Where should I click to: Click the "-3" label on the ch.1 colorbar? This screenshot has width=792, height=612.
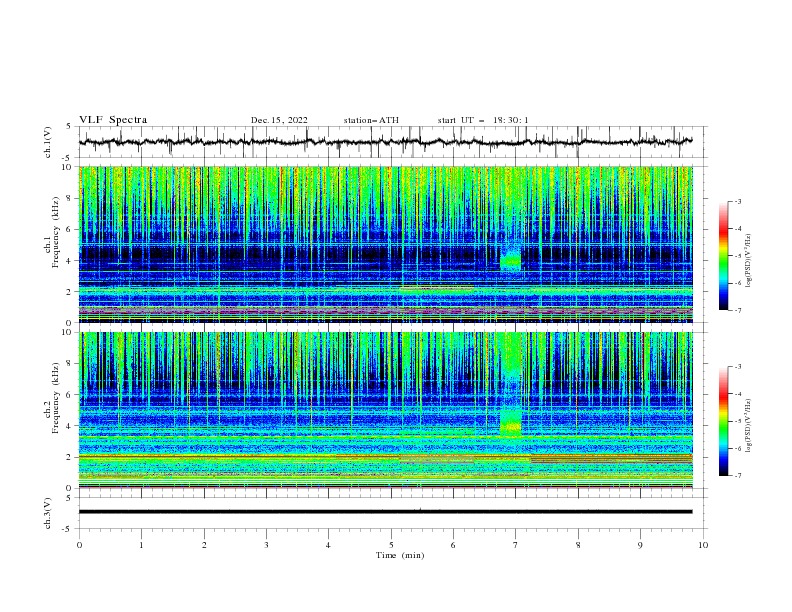tap(738, 201)
